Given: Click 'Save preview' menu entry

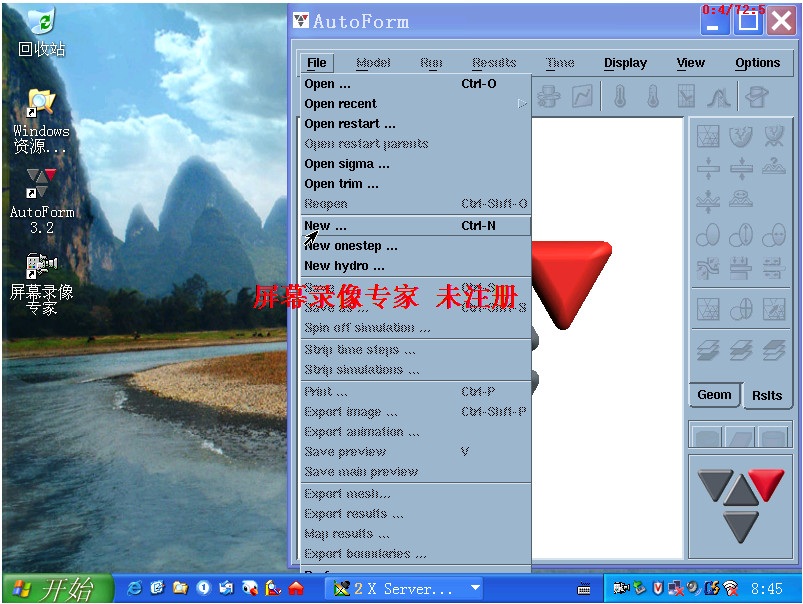Looking at the screenshot, I should click(x=415, y=452).
